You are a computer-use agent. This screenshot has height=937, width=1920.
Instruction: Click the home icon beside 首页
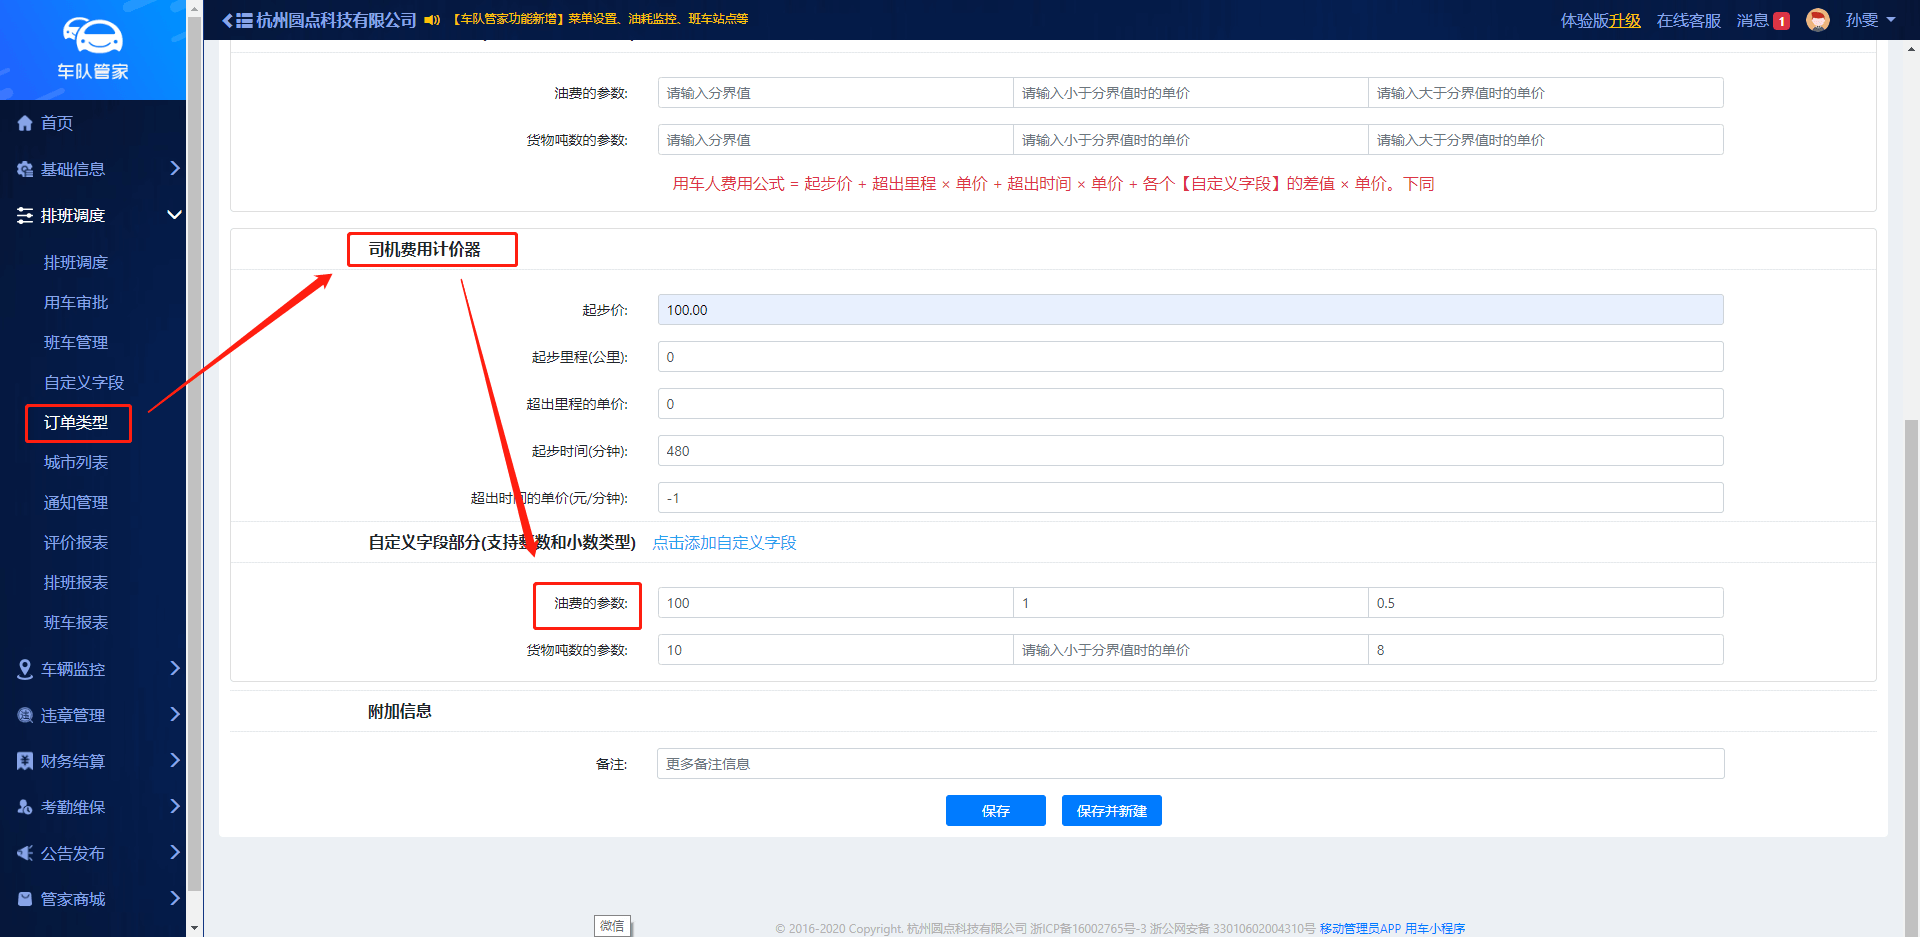pyautogui.click(x=25, y=123)
